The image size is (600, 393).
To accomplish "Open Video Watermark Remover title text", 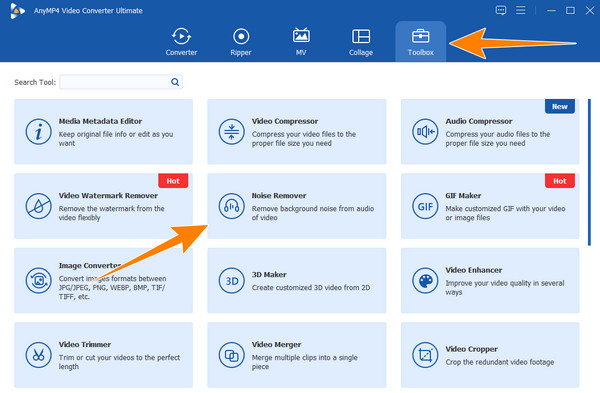I will pyautogui.click(x=108, y=196).
